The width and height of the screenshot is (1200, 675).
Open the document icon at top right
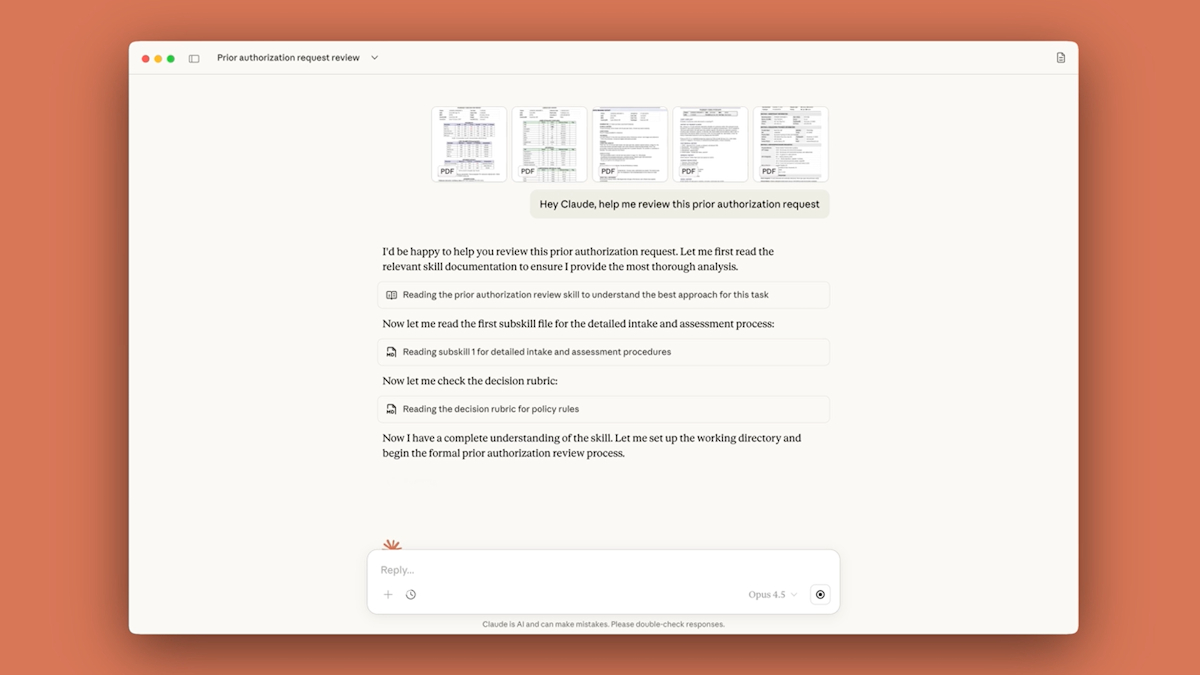point(1060,58)
